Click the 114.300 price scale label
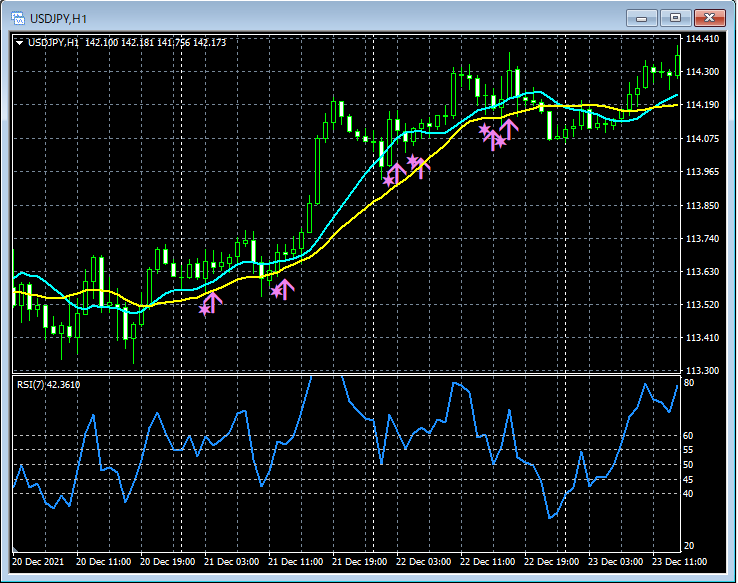This screenshot has height=583, width=738. click(702, 72)
